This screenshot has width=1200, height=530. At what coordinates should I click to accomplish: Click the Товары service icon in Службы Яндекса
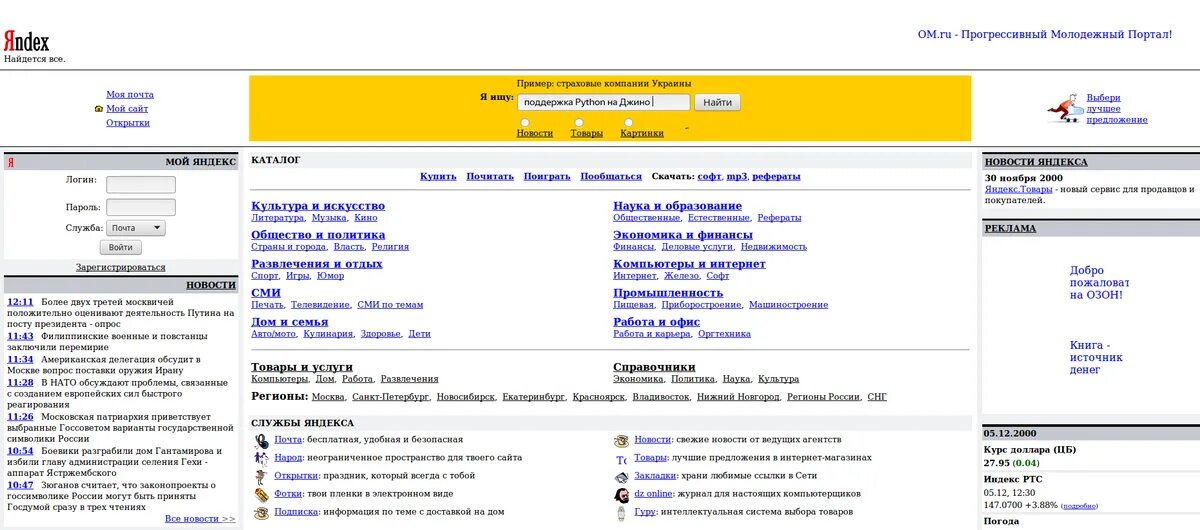(621, 458)
